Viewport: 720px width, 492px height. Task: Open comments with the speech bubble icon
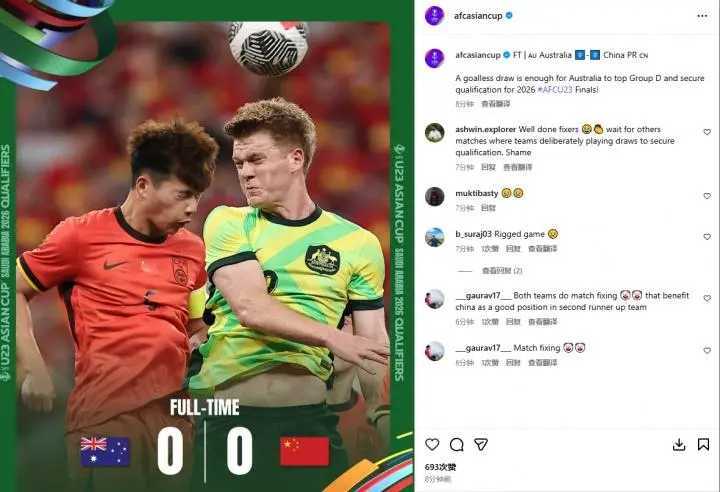pyautogui.click(x=456, y=444)
